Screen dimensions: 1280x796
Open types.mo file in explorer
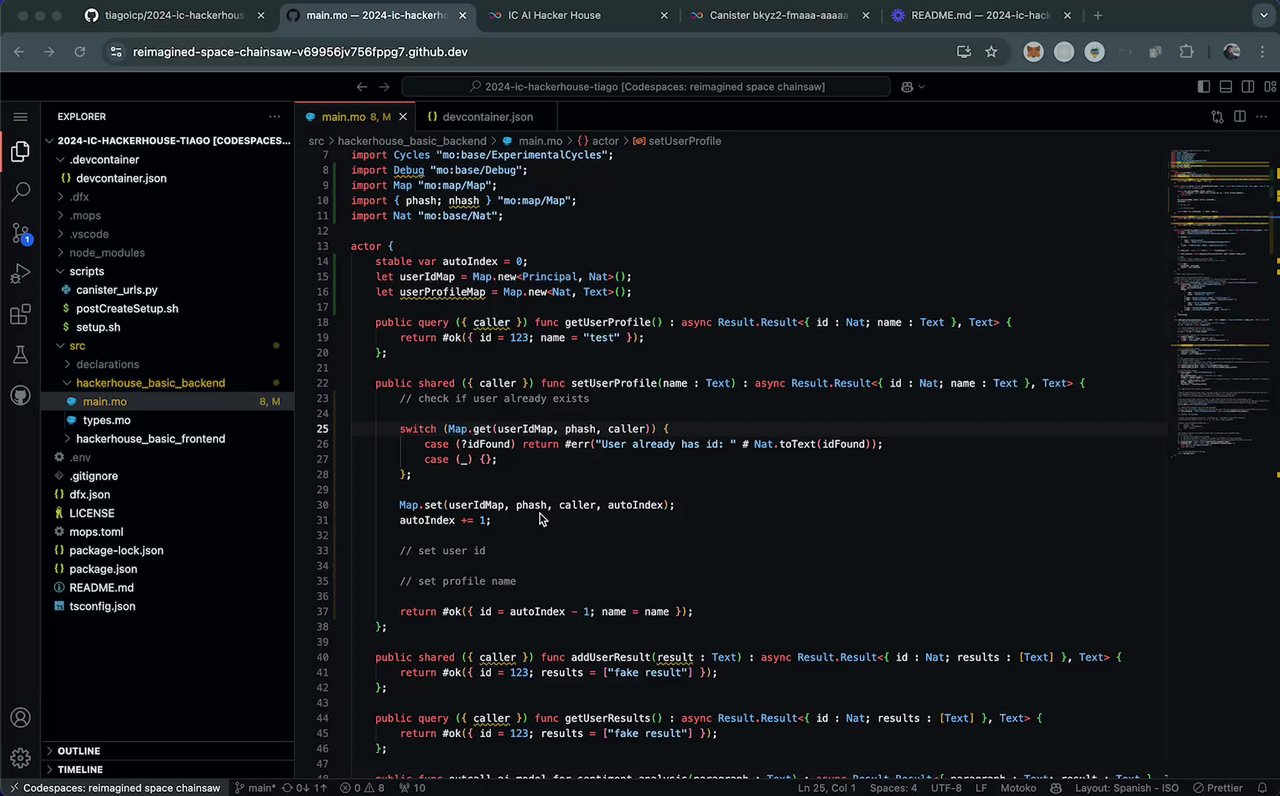pos(106,420)
